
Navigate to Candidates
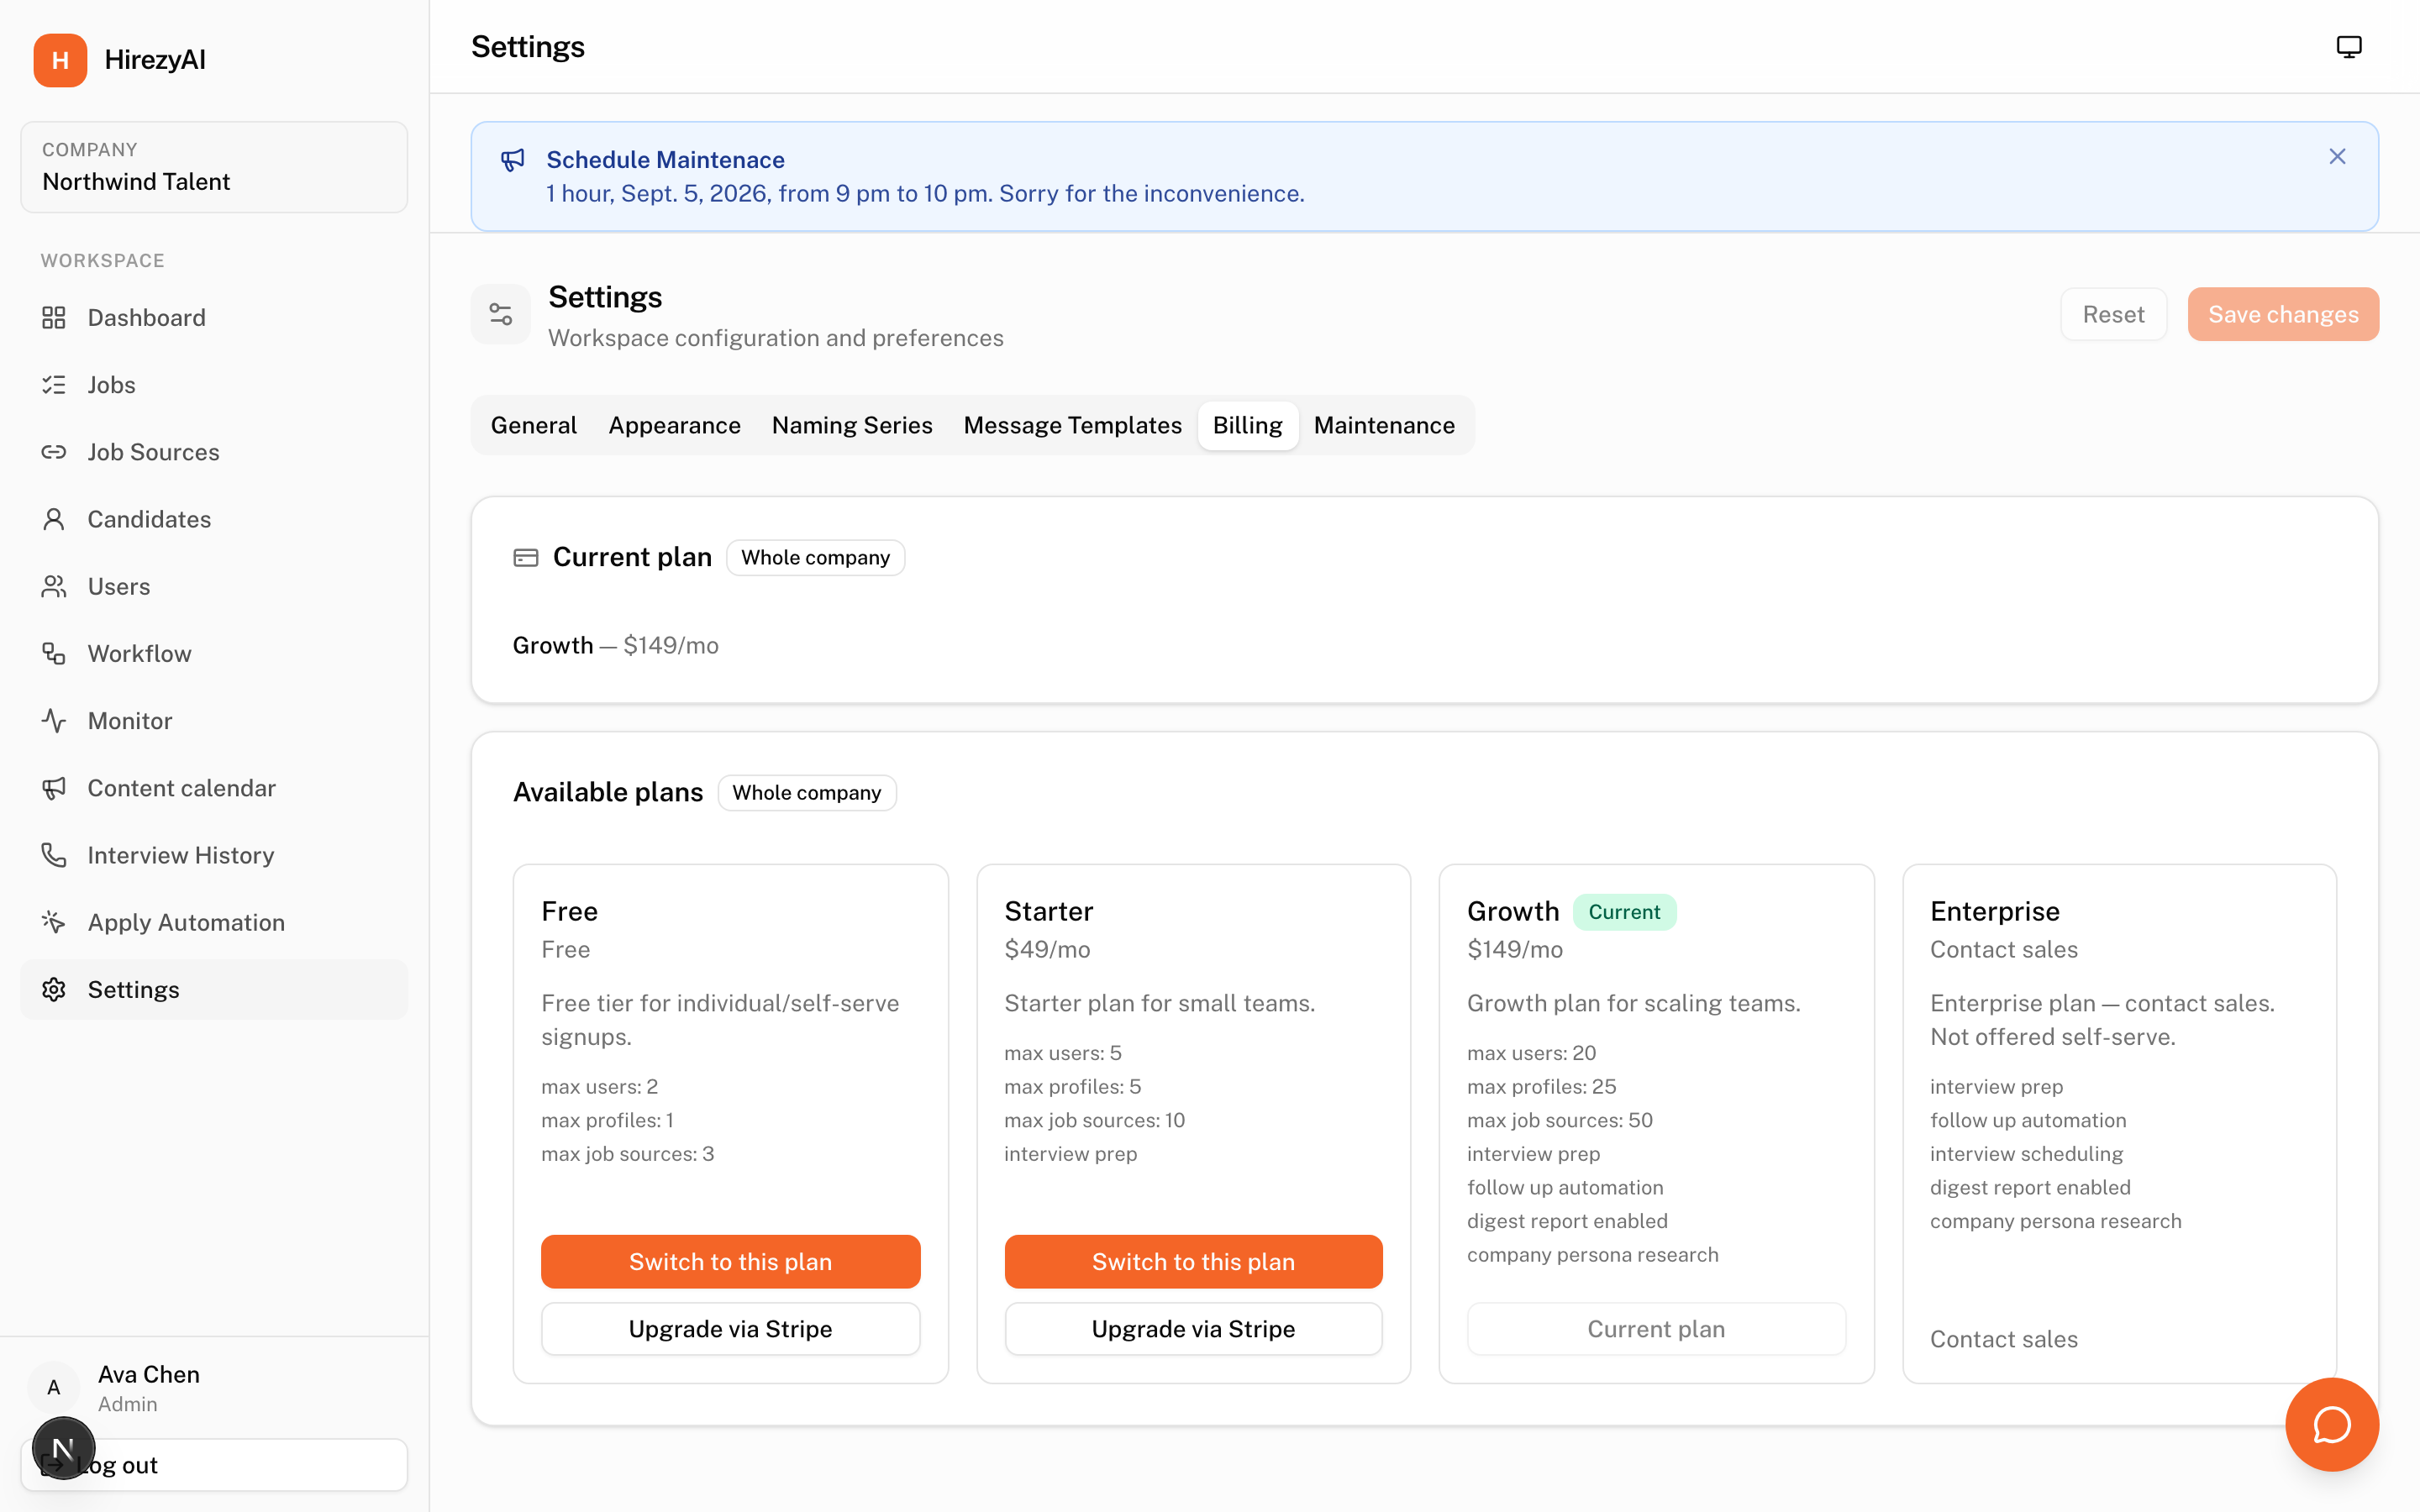[x=214, y=519]
